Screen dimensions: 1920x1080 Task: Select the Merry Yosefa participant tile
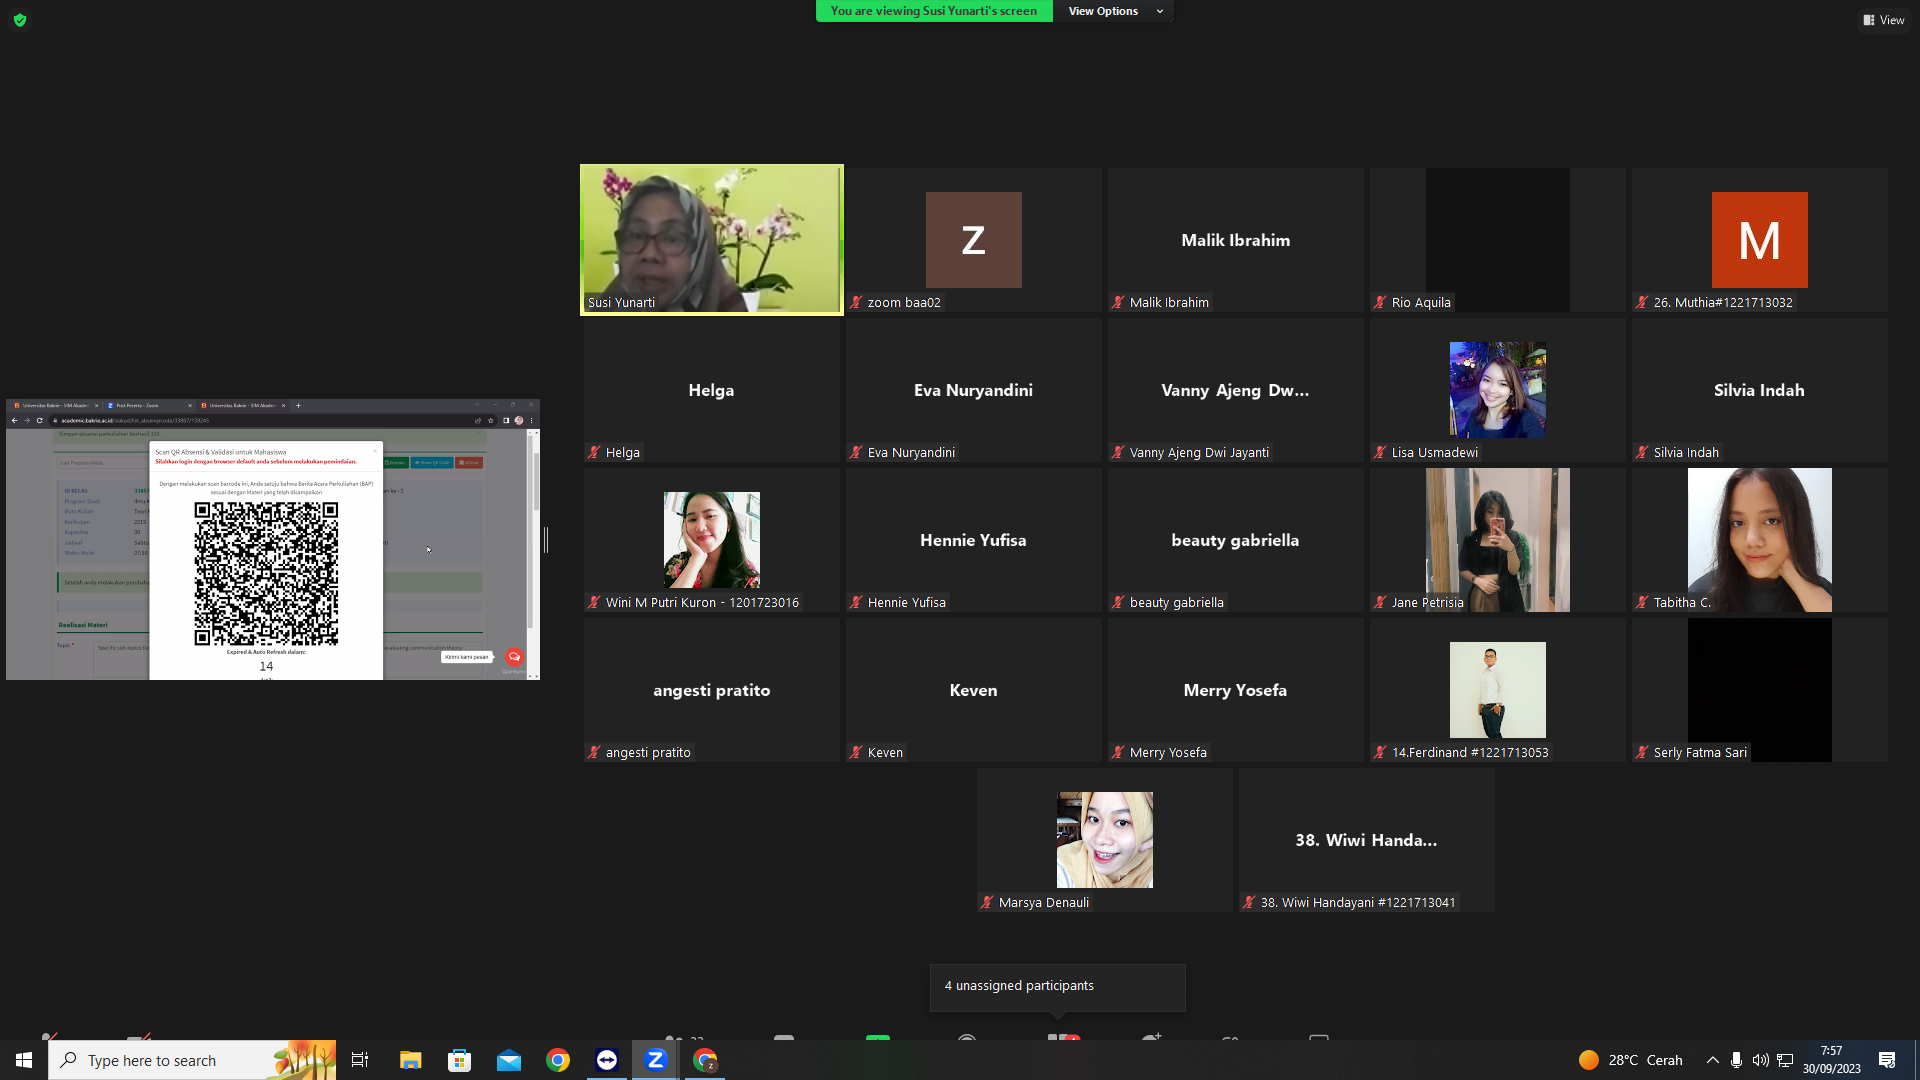point(1236,690)
